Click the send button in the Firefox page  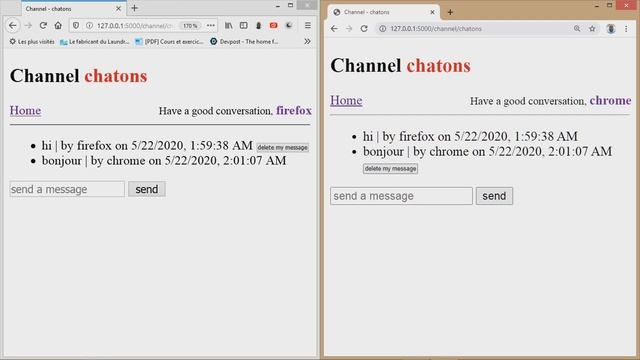pos(147,189)
